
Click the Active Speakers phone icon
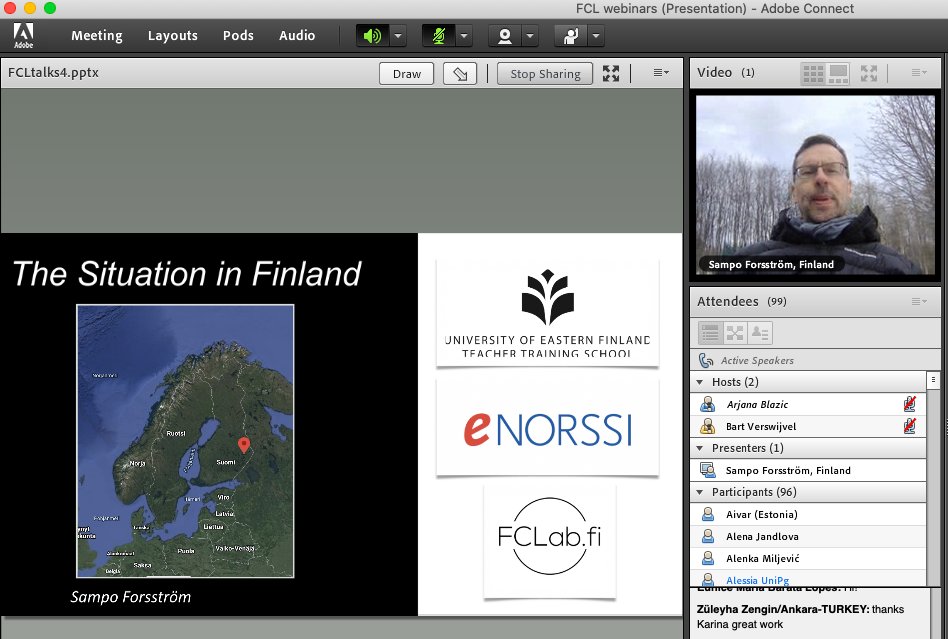[x=706, y=360]
